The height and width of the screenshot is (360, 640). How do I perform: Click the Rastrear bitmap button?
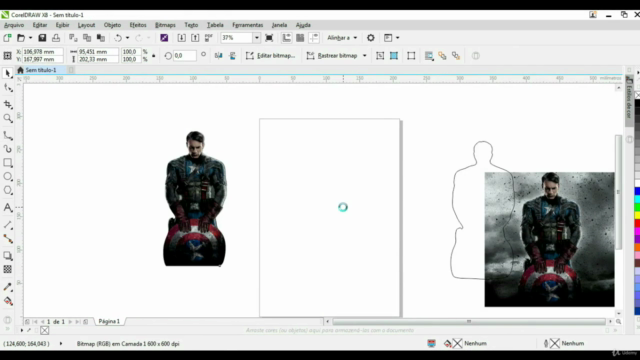(332, 56)
